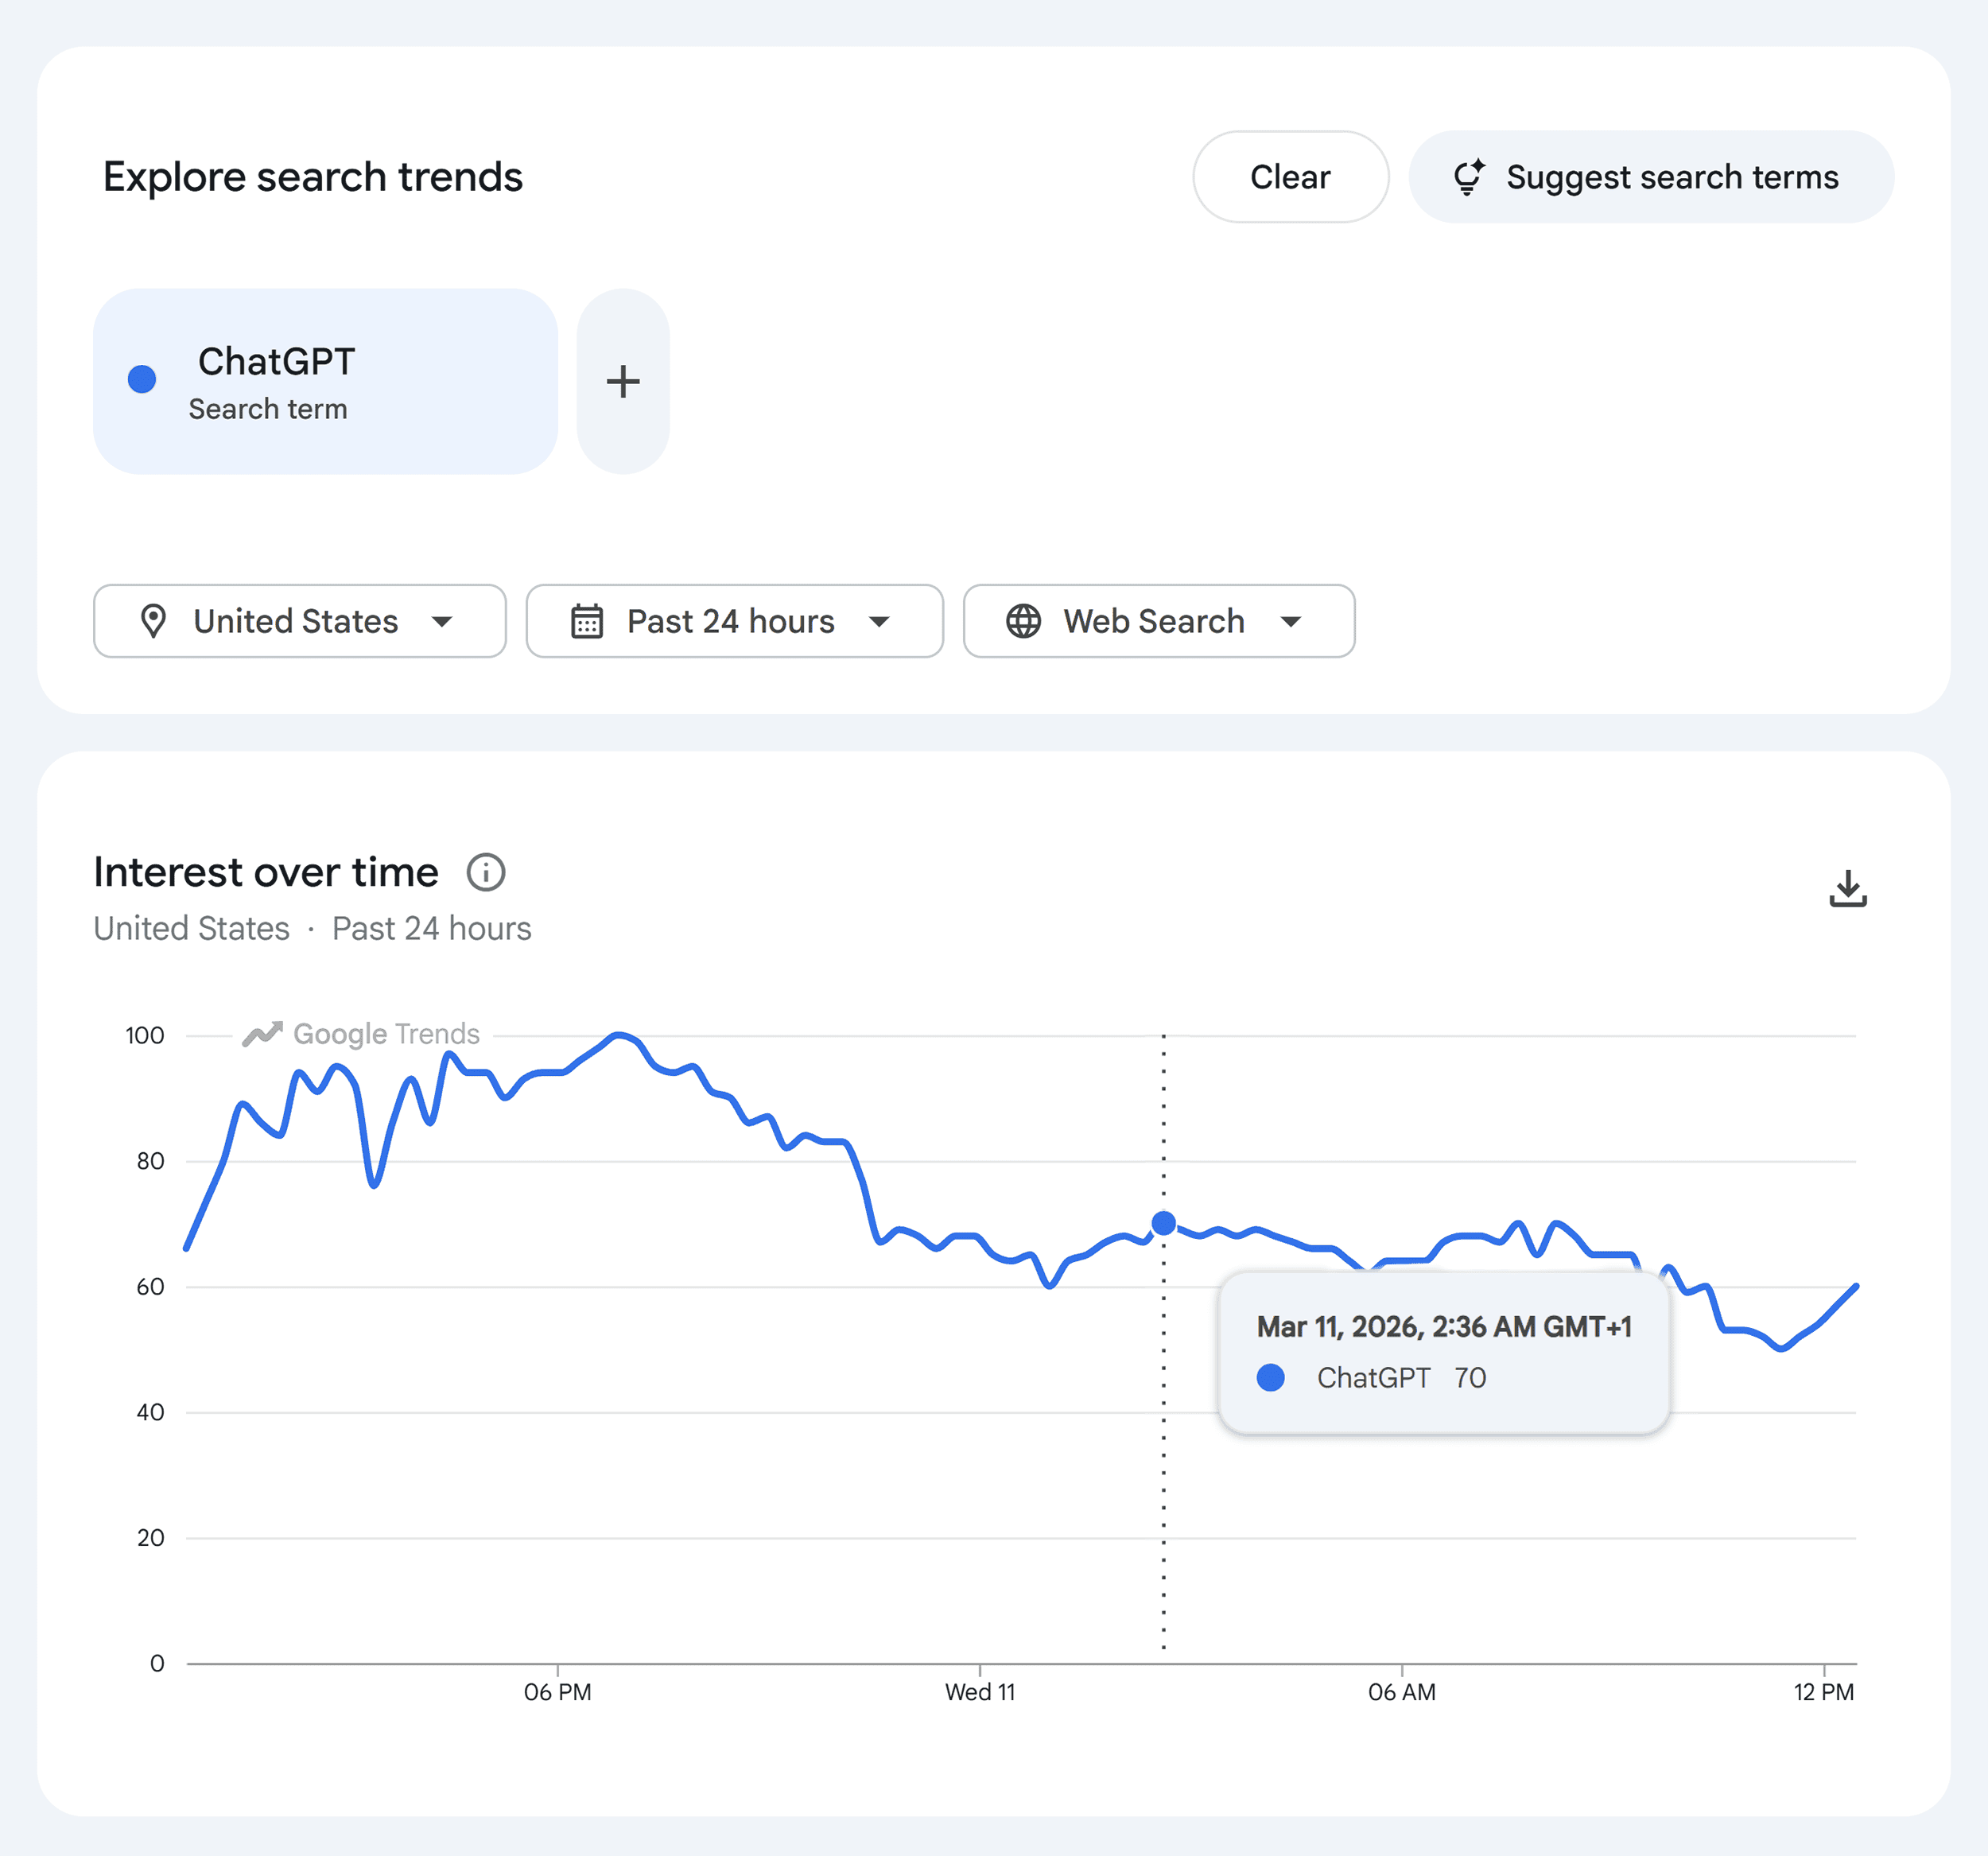Open the United States region dropdown
The image size is (1988, 1856).
(299, 621)
